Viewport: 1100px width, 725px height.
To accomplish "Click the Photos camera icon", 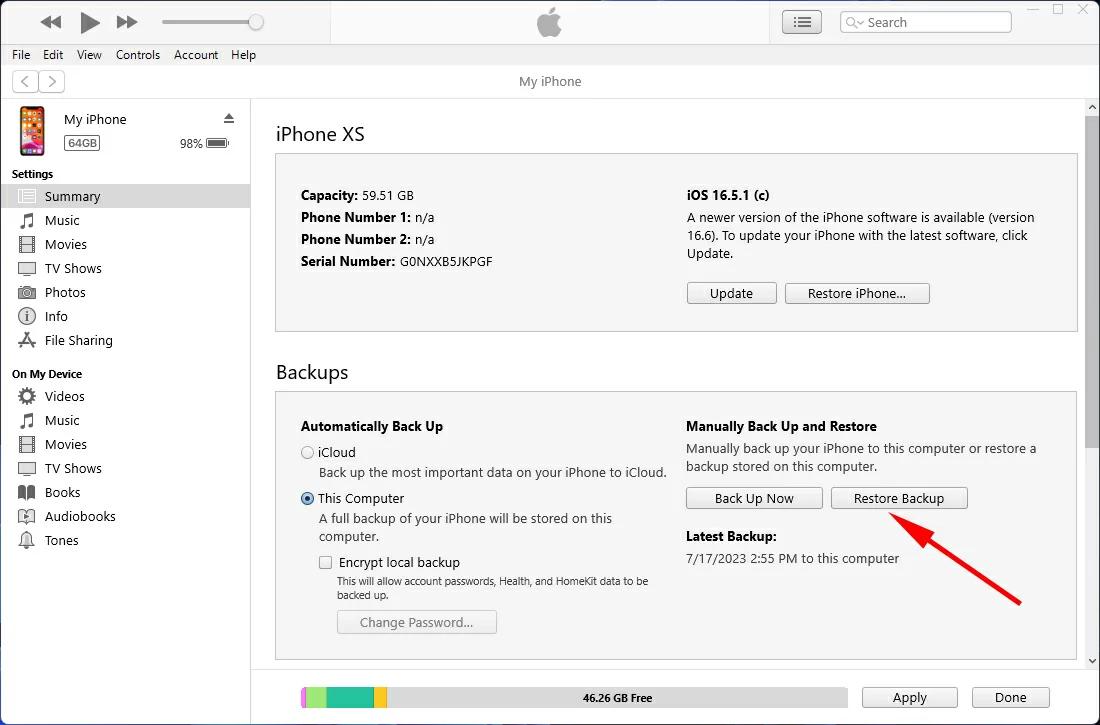I will pyautogui.click(x=27, y=293).
